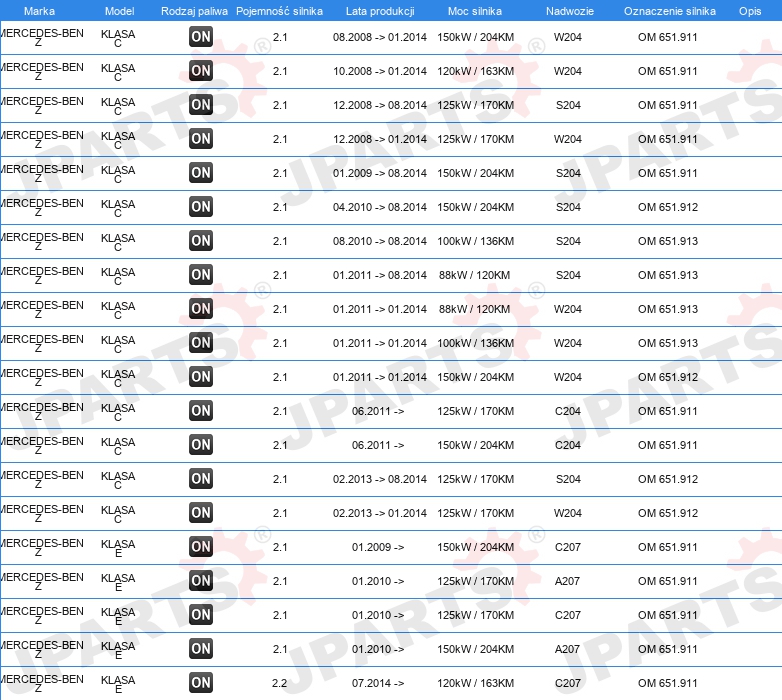Click KLASA C model in the 08.2008 row
Viewport: 782px width, 700px height.
[118, 38]
